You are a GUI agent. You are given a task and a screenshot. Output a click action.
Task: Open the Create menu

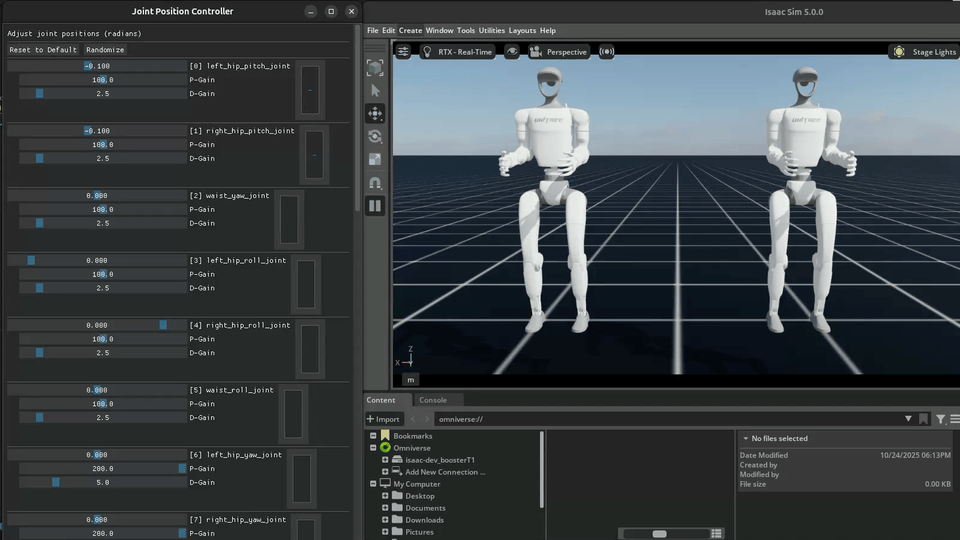pyautogui.click(x=410, y=31)
